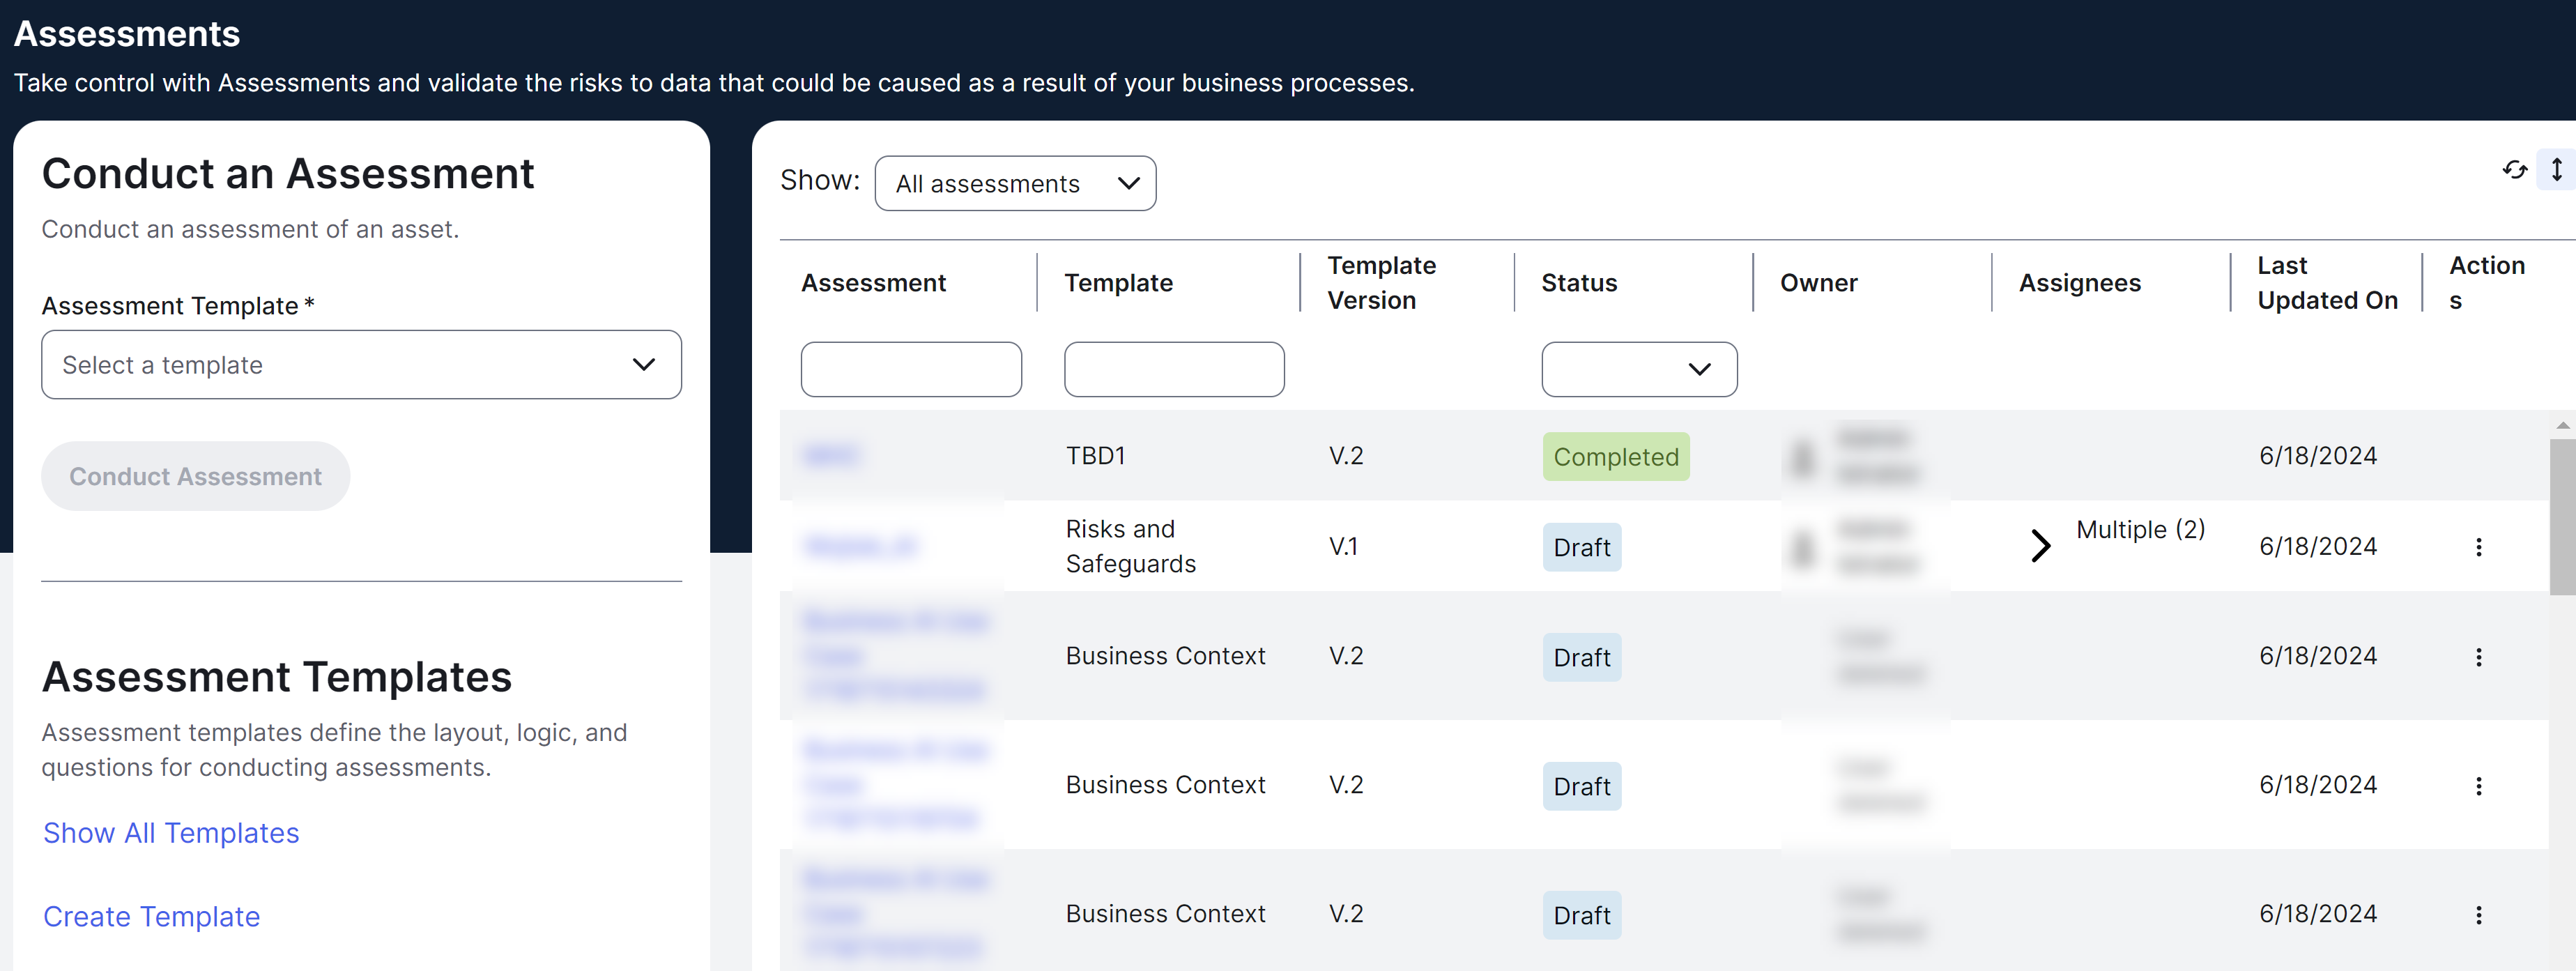The height and width of the screenshot is (971, 2576).
Task: Open actions menu for second Business Context draft
Action: 2479,786
